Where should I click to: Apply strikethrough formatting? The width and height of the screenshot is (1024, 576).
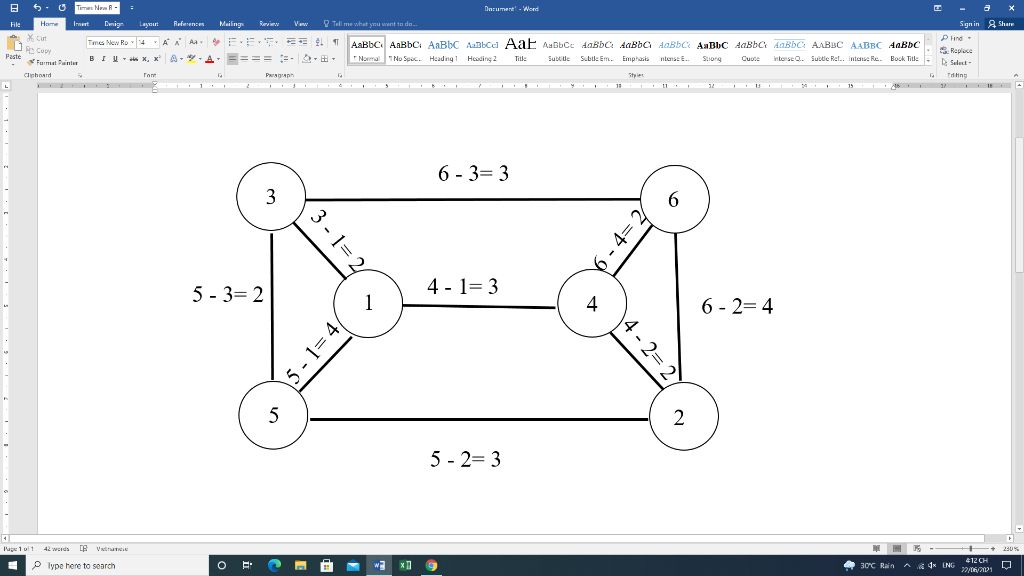click(133, 59)
